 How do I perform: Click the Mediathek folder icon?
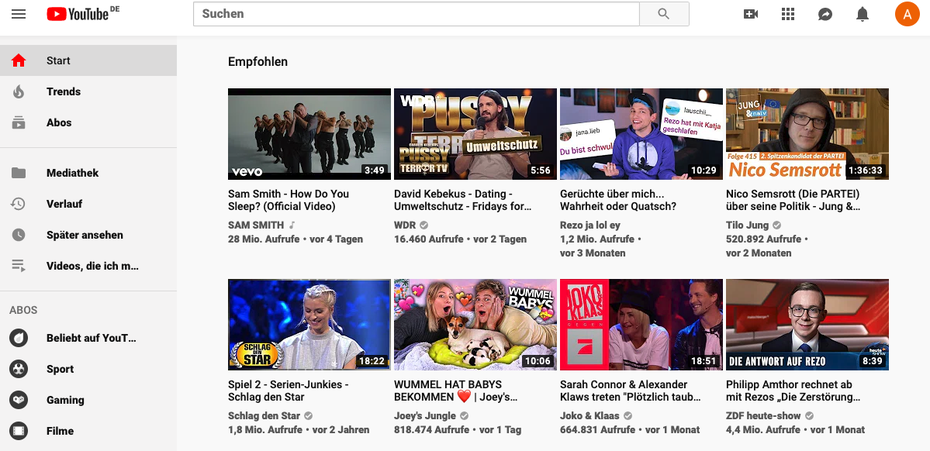(19, 173)
